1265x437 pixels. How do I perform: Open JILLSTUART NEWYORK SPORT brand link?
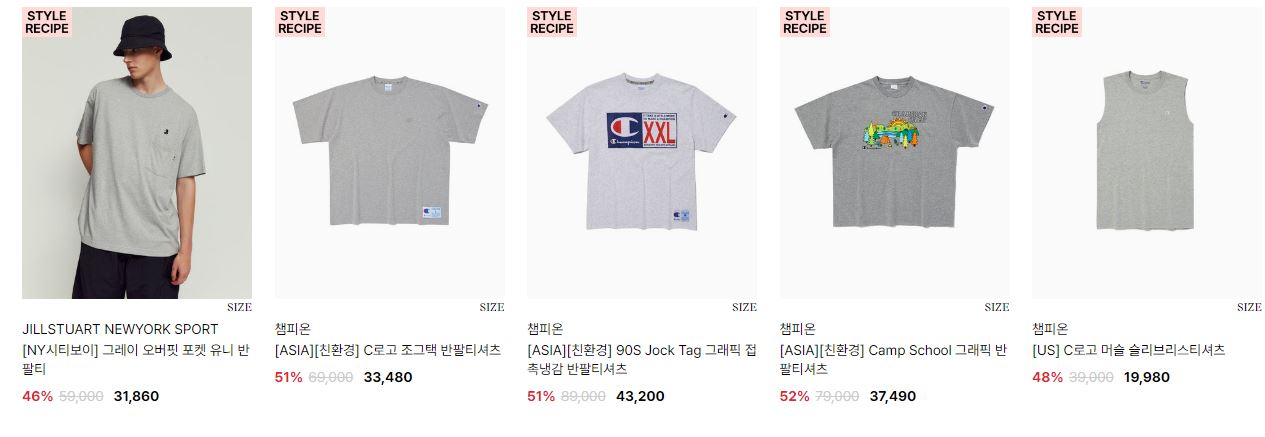click(x=120, y=329)
